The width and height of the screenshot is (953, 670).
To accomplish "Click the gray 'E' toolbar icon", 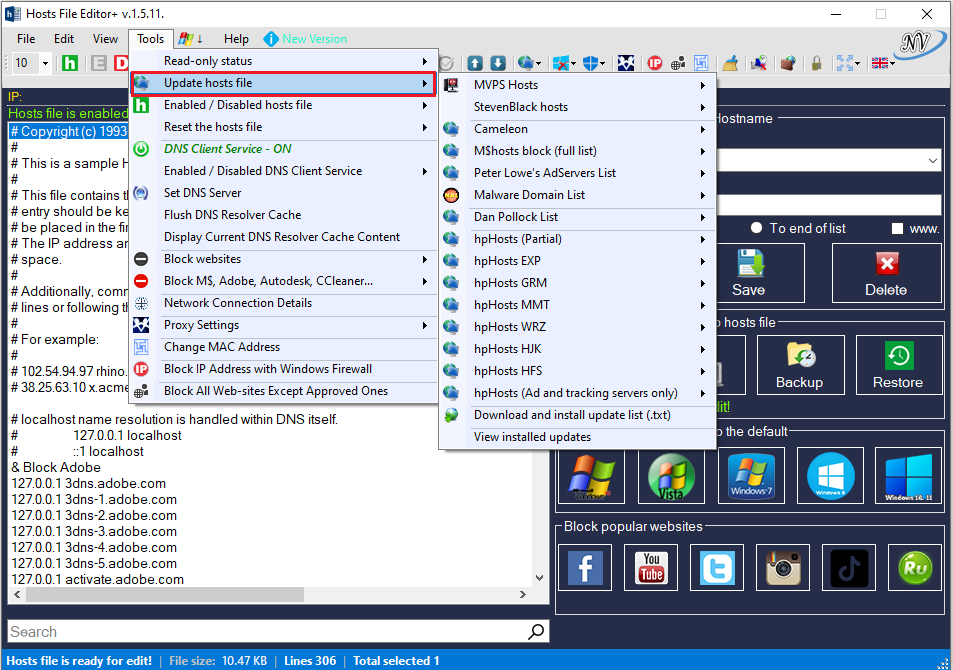I will click(99, 63).
